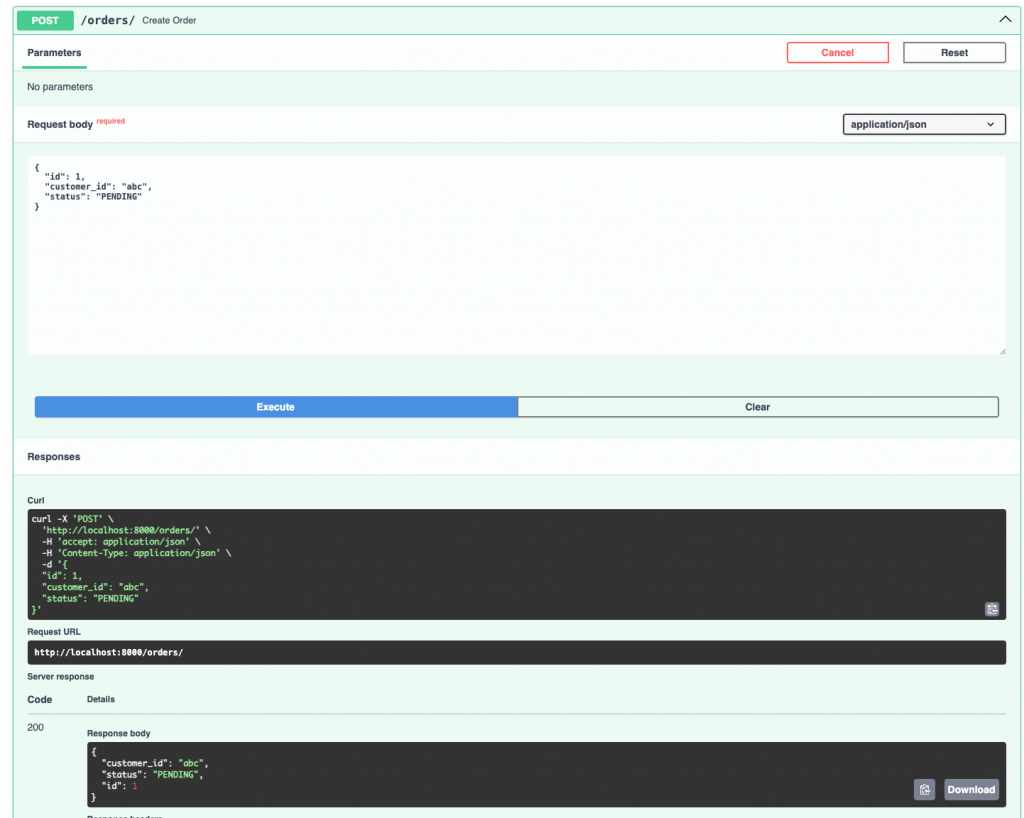This screenshot has width=1024, height=818.
Task: Click the 'Create Order' summary text
Action: coord(169,20)
